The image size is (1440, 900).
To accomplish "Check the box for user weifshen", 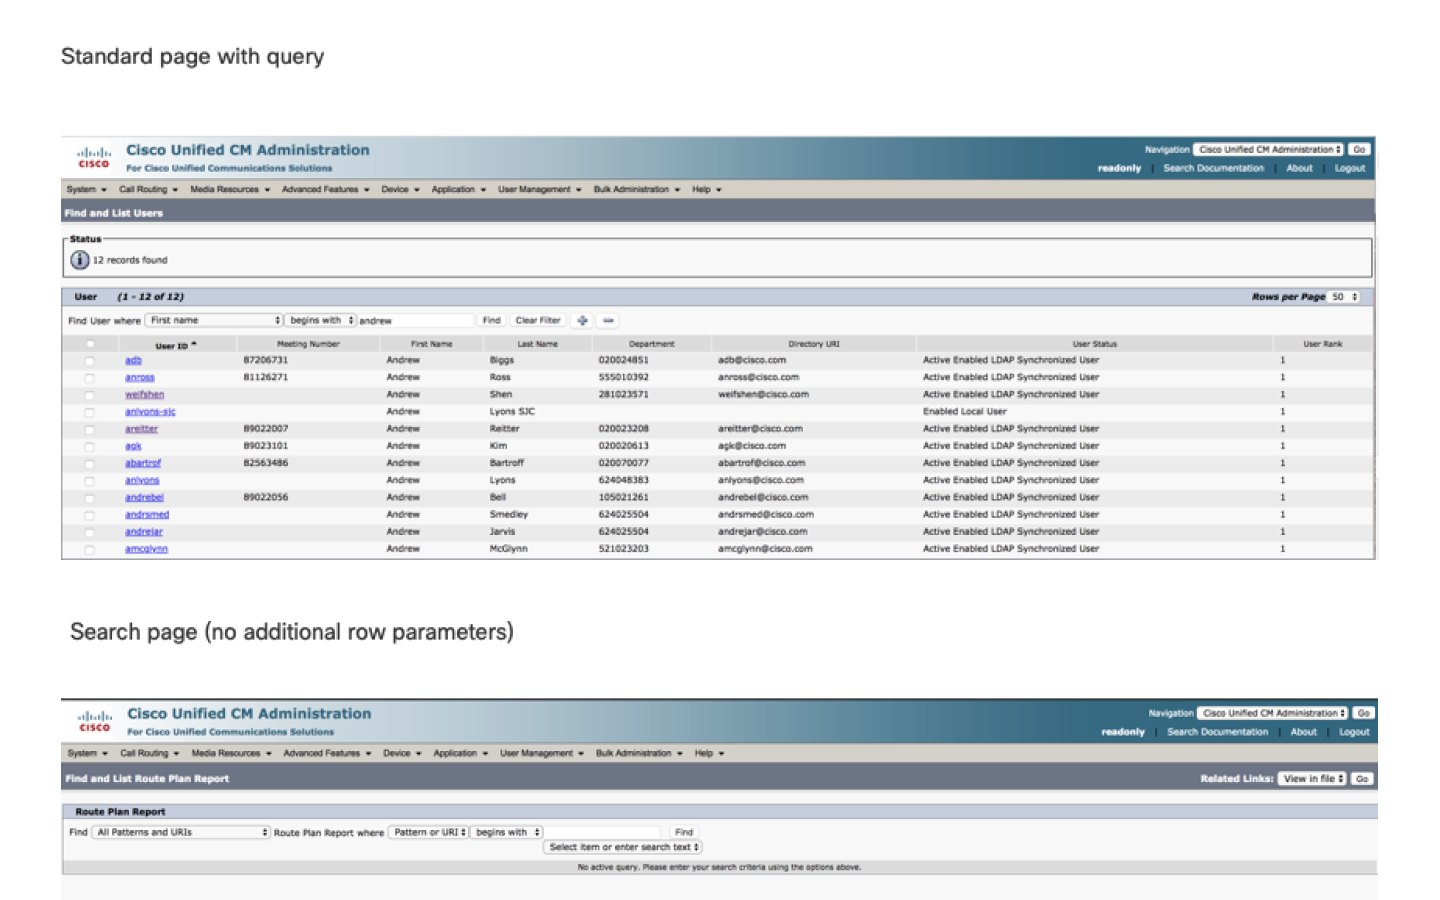I will tap(90, 395).
